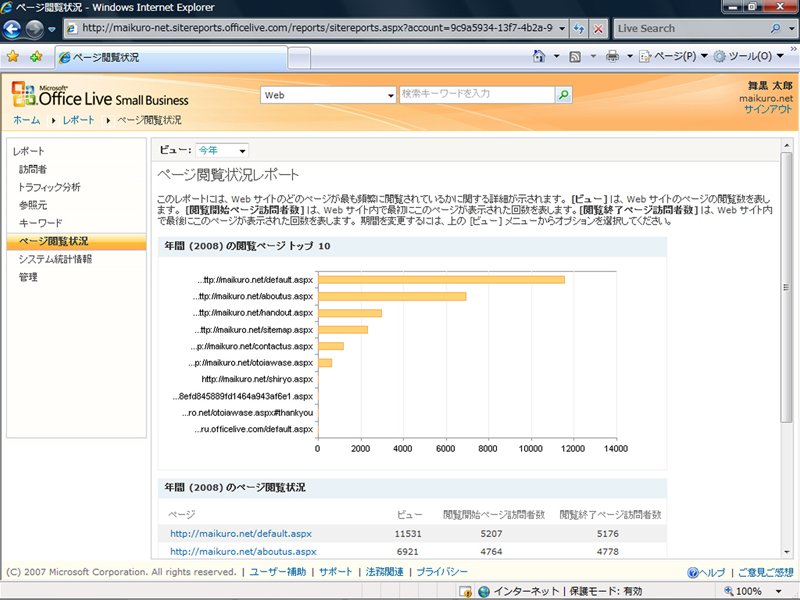This screenshot has height=600, width=800.
Task: Click the RSS feeds icon
Action: (x=575, y=57)
